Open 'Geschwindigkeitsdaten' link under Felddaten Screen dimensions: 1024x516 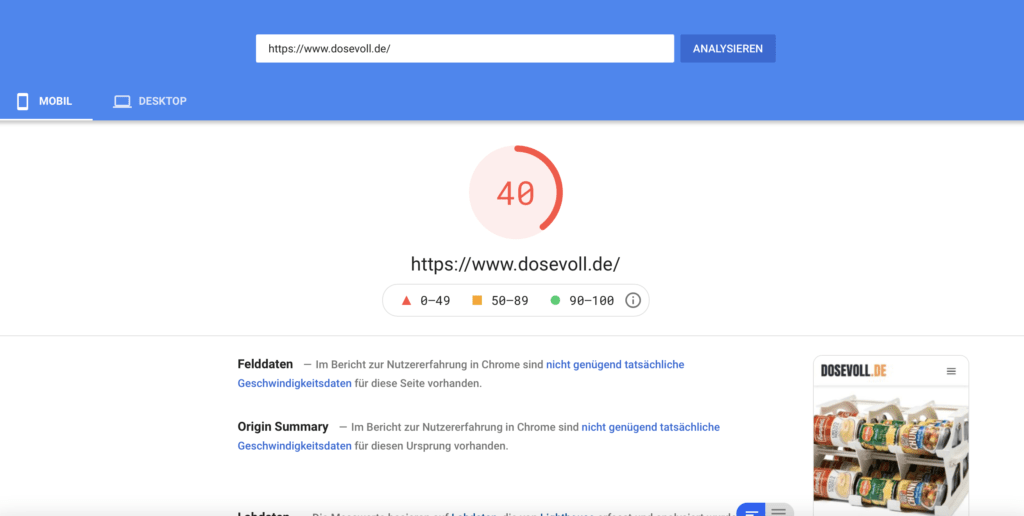click(x=295, y=383)
